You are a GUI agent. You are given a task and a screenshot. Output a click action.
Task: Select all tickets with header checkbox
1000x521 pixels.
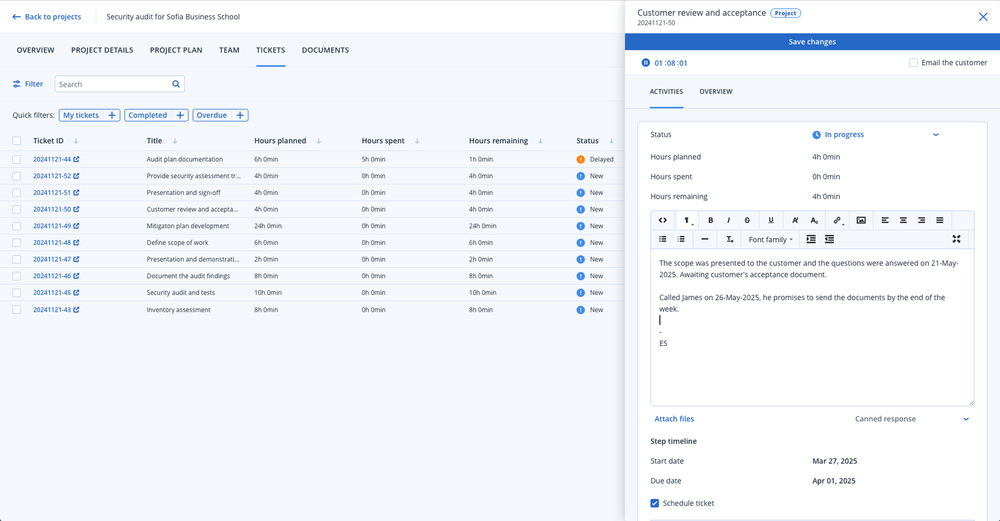point(17,141)
